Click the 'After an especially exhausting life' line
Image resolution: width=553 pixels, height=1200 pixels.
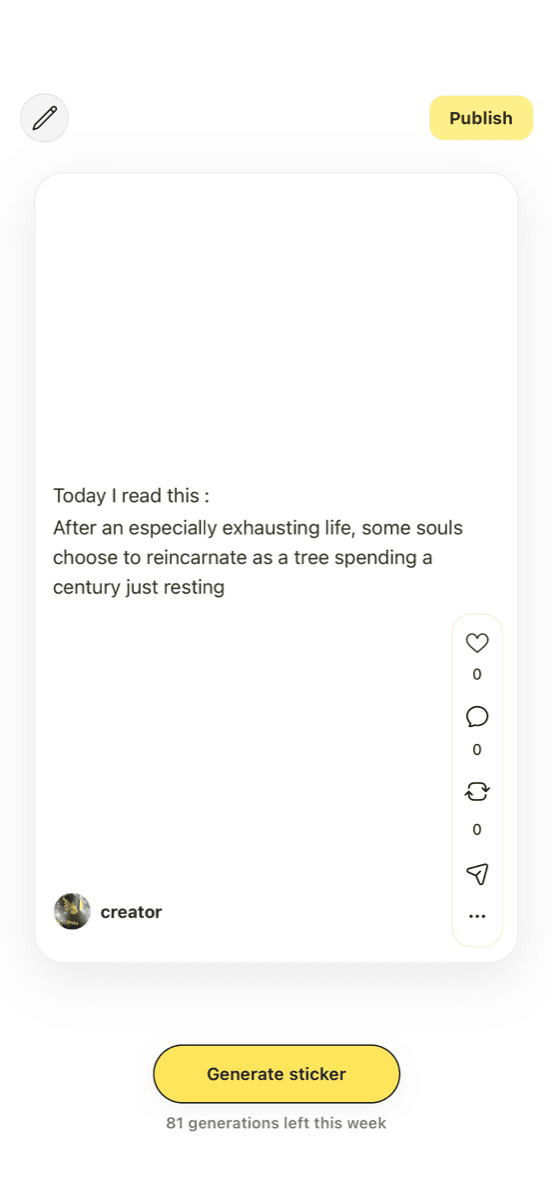pos(258,527)
